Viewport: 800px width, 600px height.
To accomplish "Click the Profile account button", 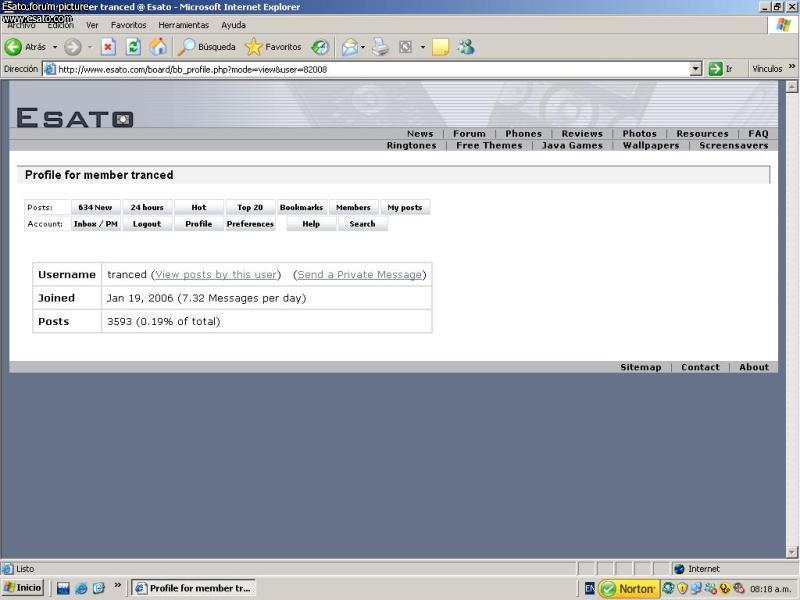I will 198,224.
